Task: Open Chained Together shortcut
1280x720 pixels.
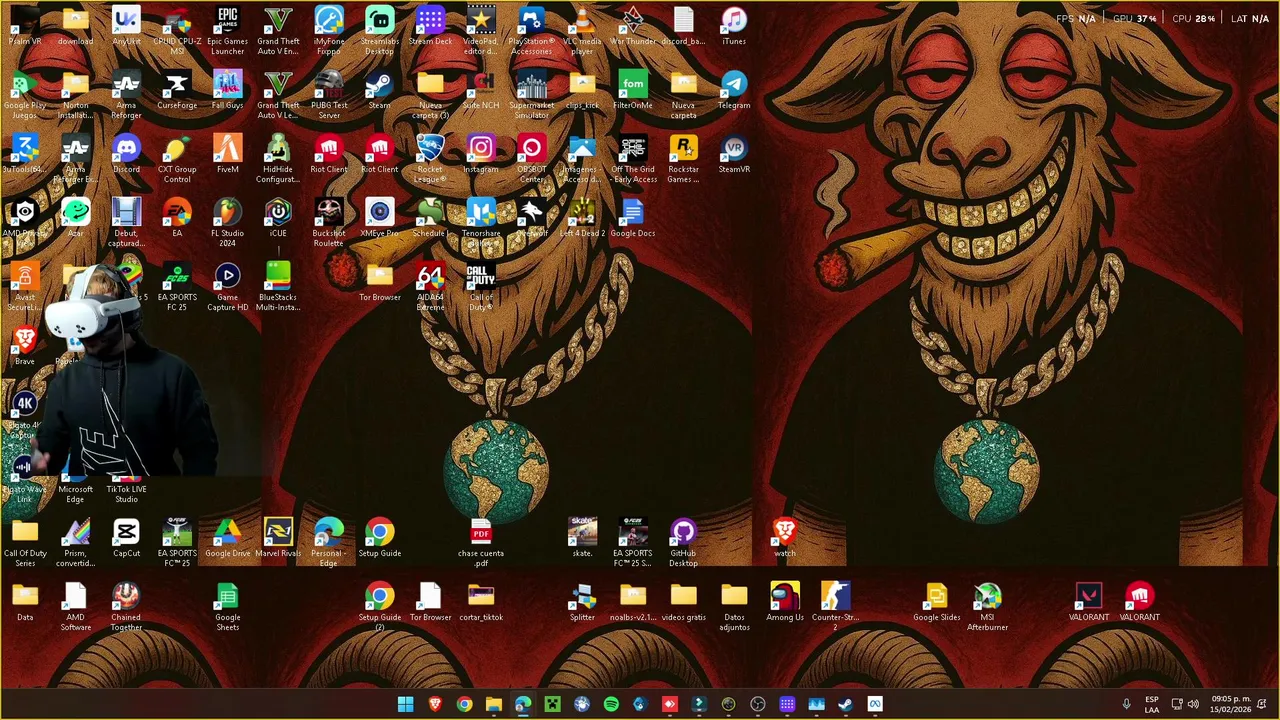Action: tap(126, 606)
